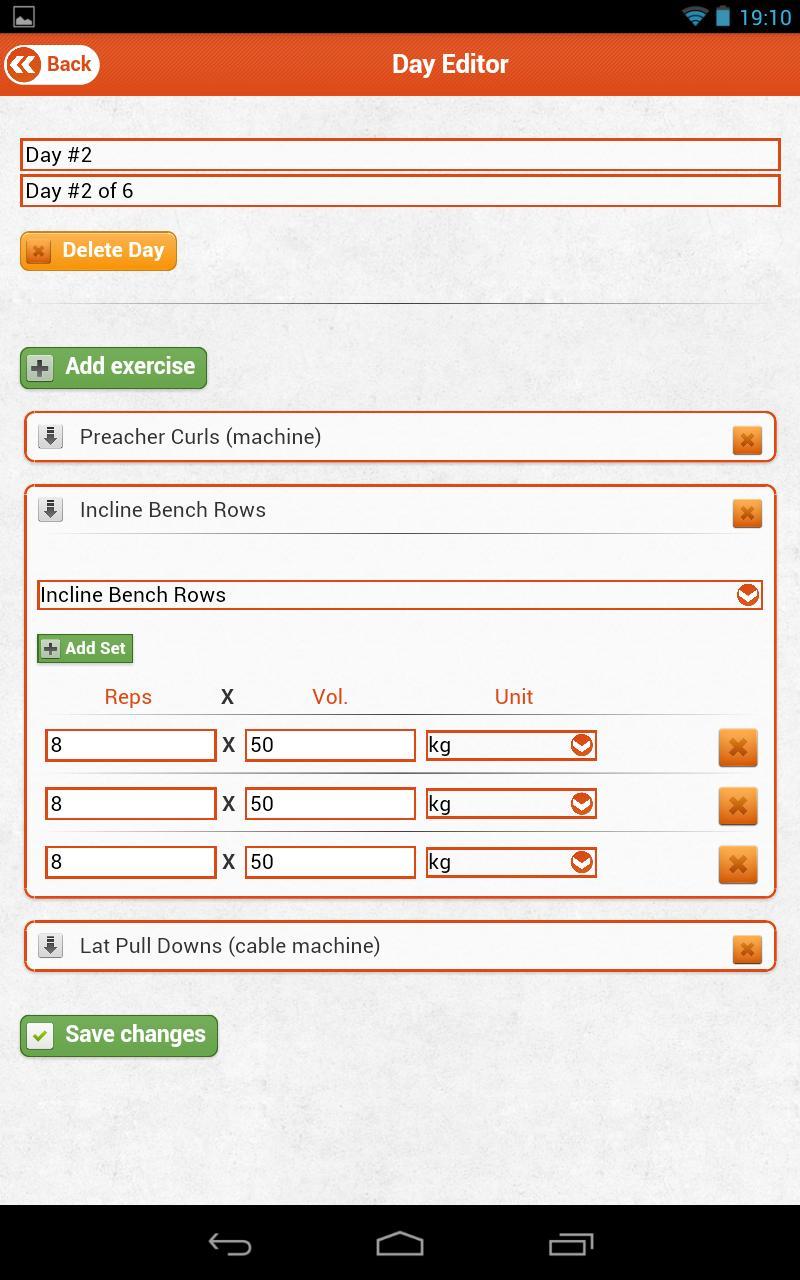Remove the last 8 x 50 kg set
Screen dimensions: 800x1280
point(737,864)
